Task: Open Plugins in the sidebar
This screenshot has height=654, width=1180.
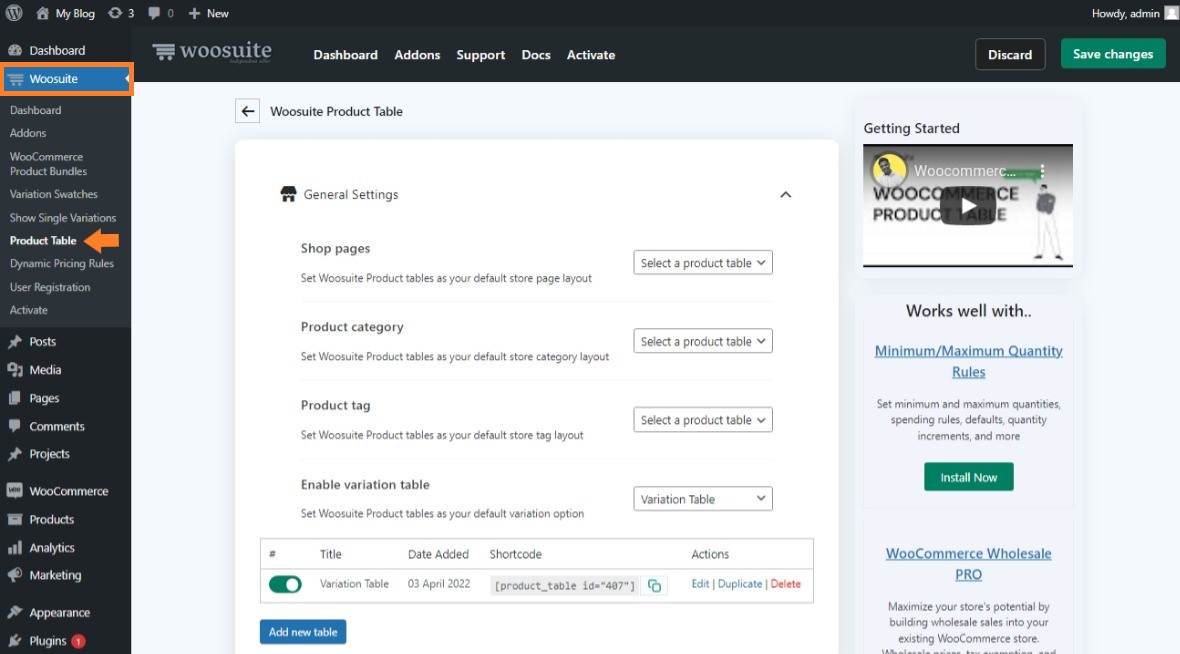Action: pyautogui.click(x=47, y=640)
